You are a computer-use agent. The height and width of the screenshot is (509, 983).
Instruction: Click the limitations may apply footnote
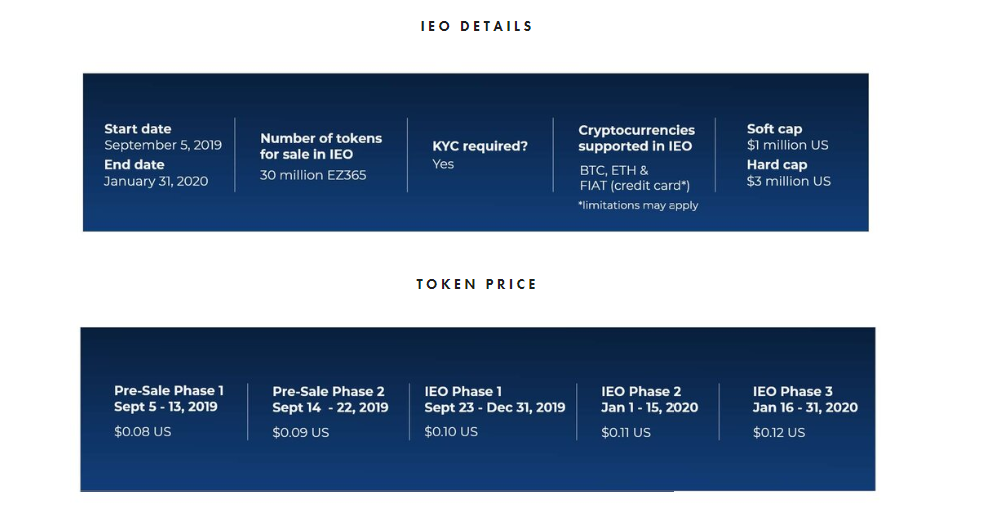pos(638,206)
